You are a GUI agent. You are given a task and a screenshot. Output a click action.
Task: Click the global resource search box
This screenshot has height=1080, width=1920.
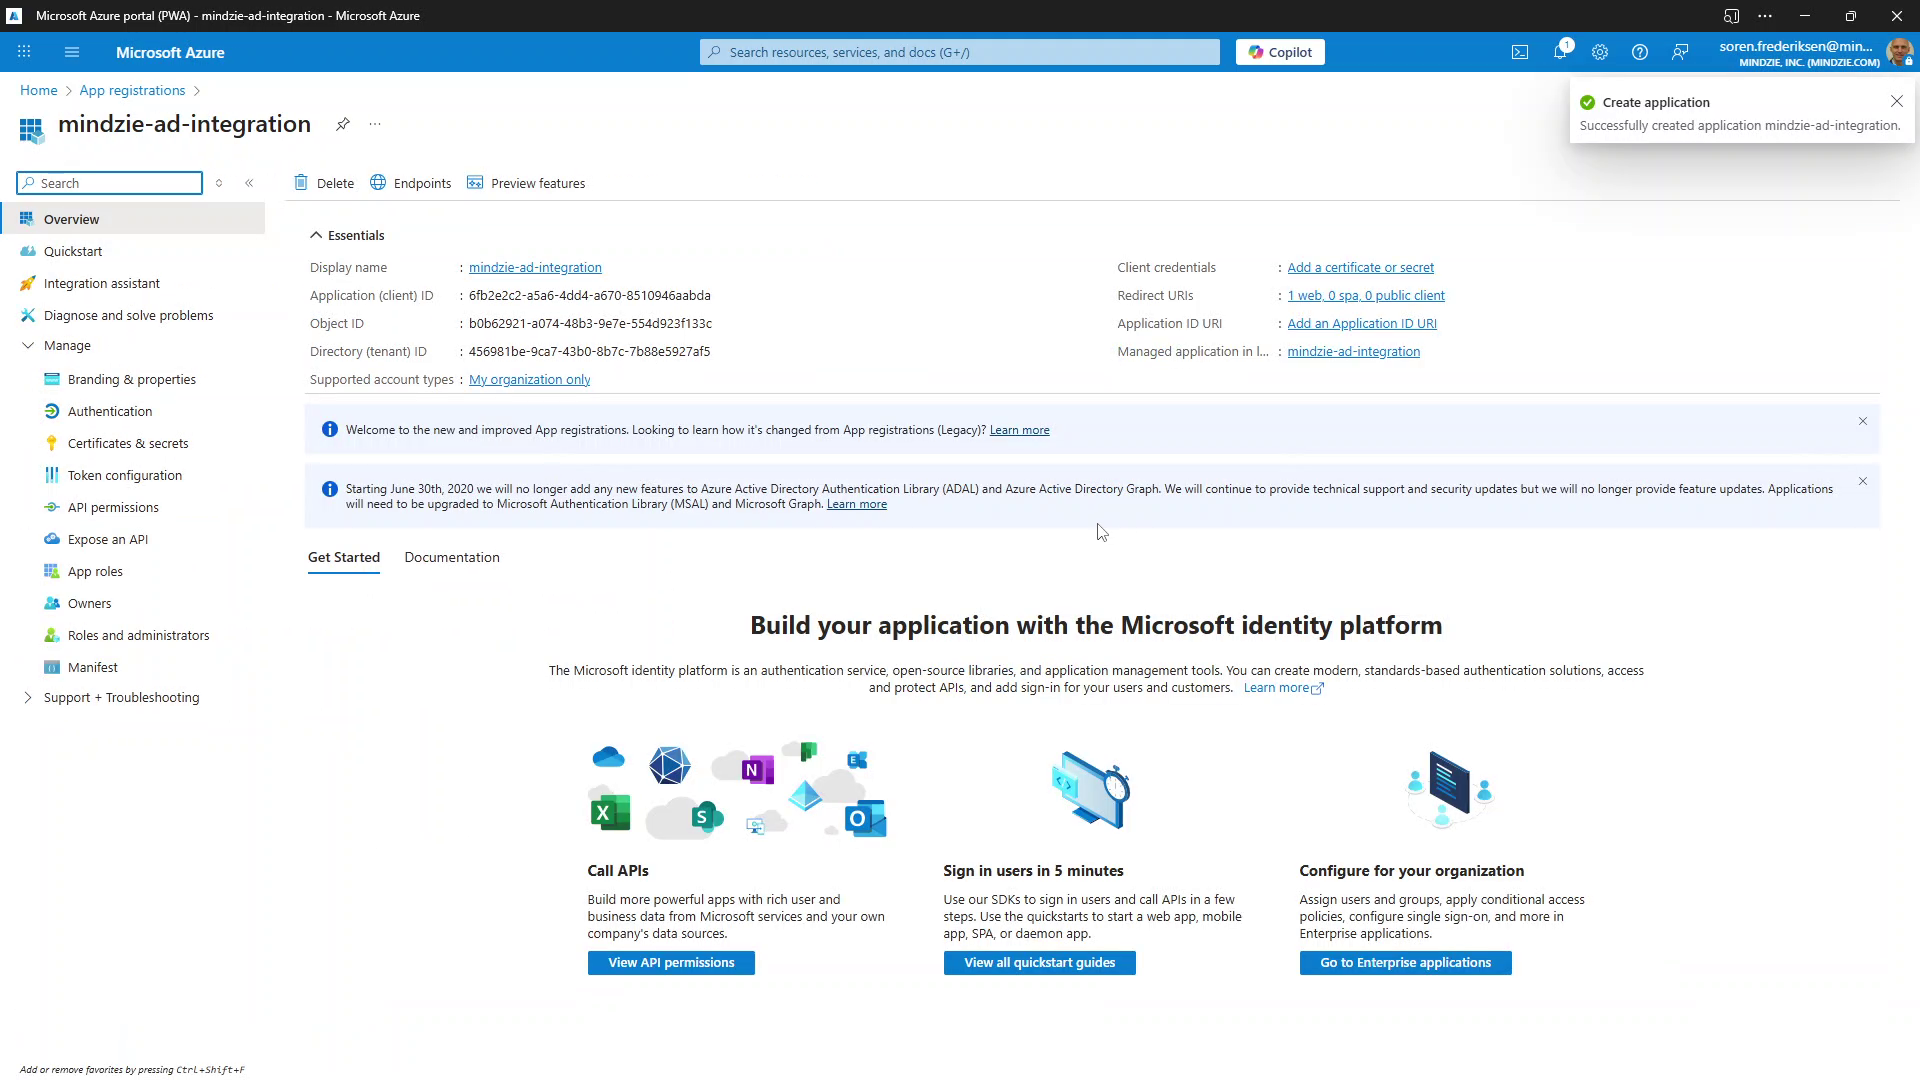click(x=960, y=52)
